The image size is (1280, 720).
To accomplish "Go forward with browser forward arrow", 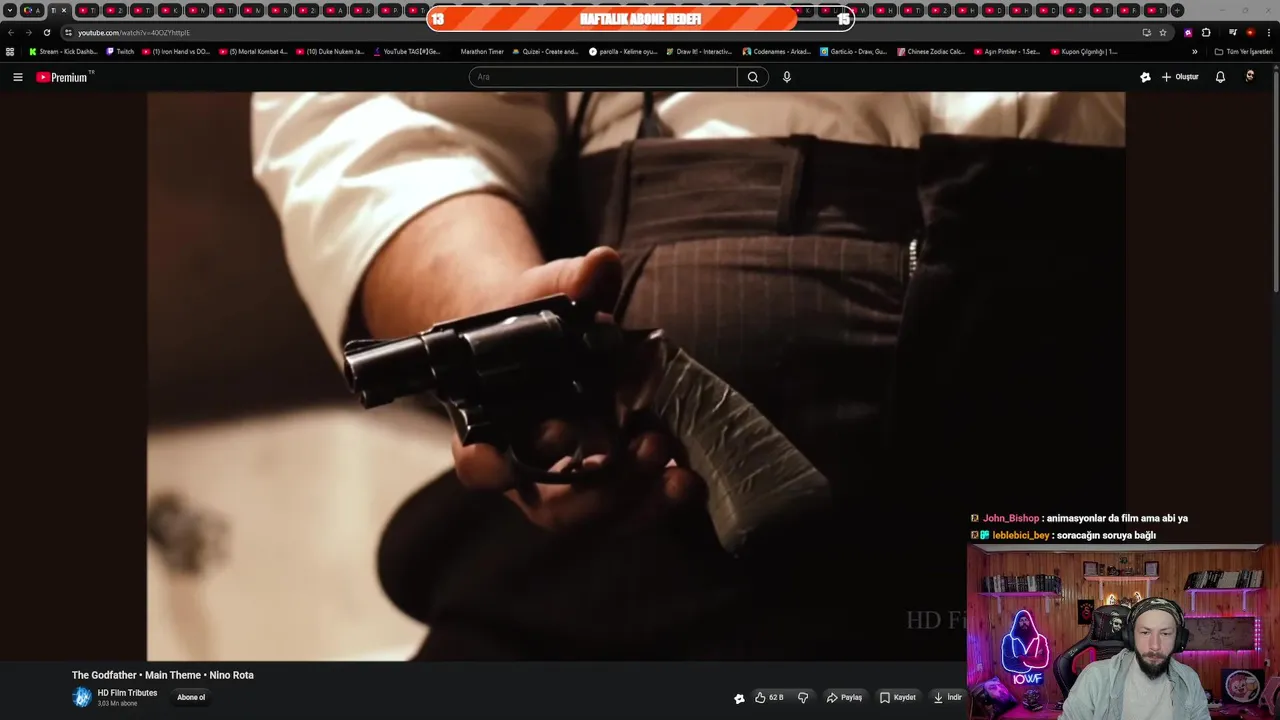I will [28, 32].
